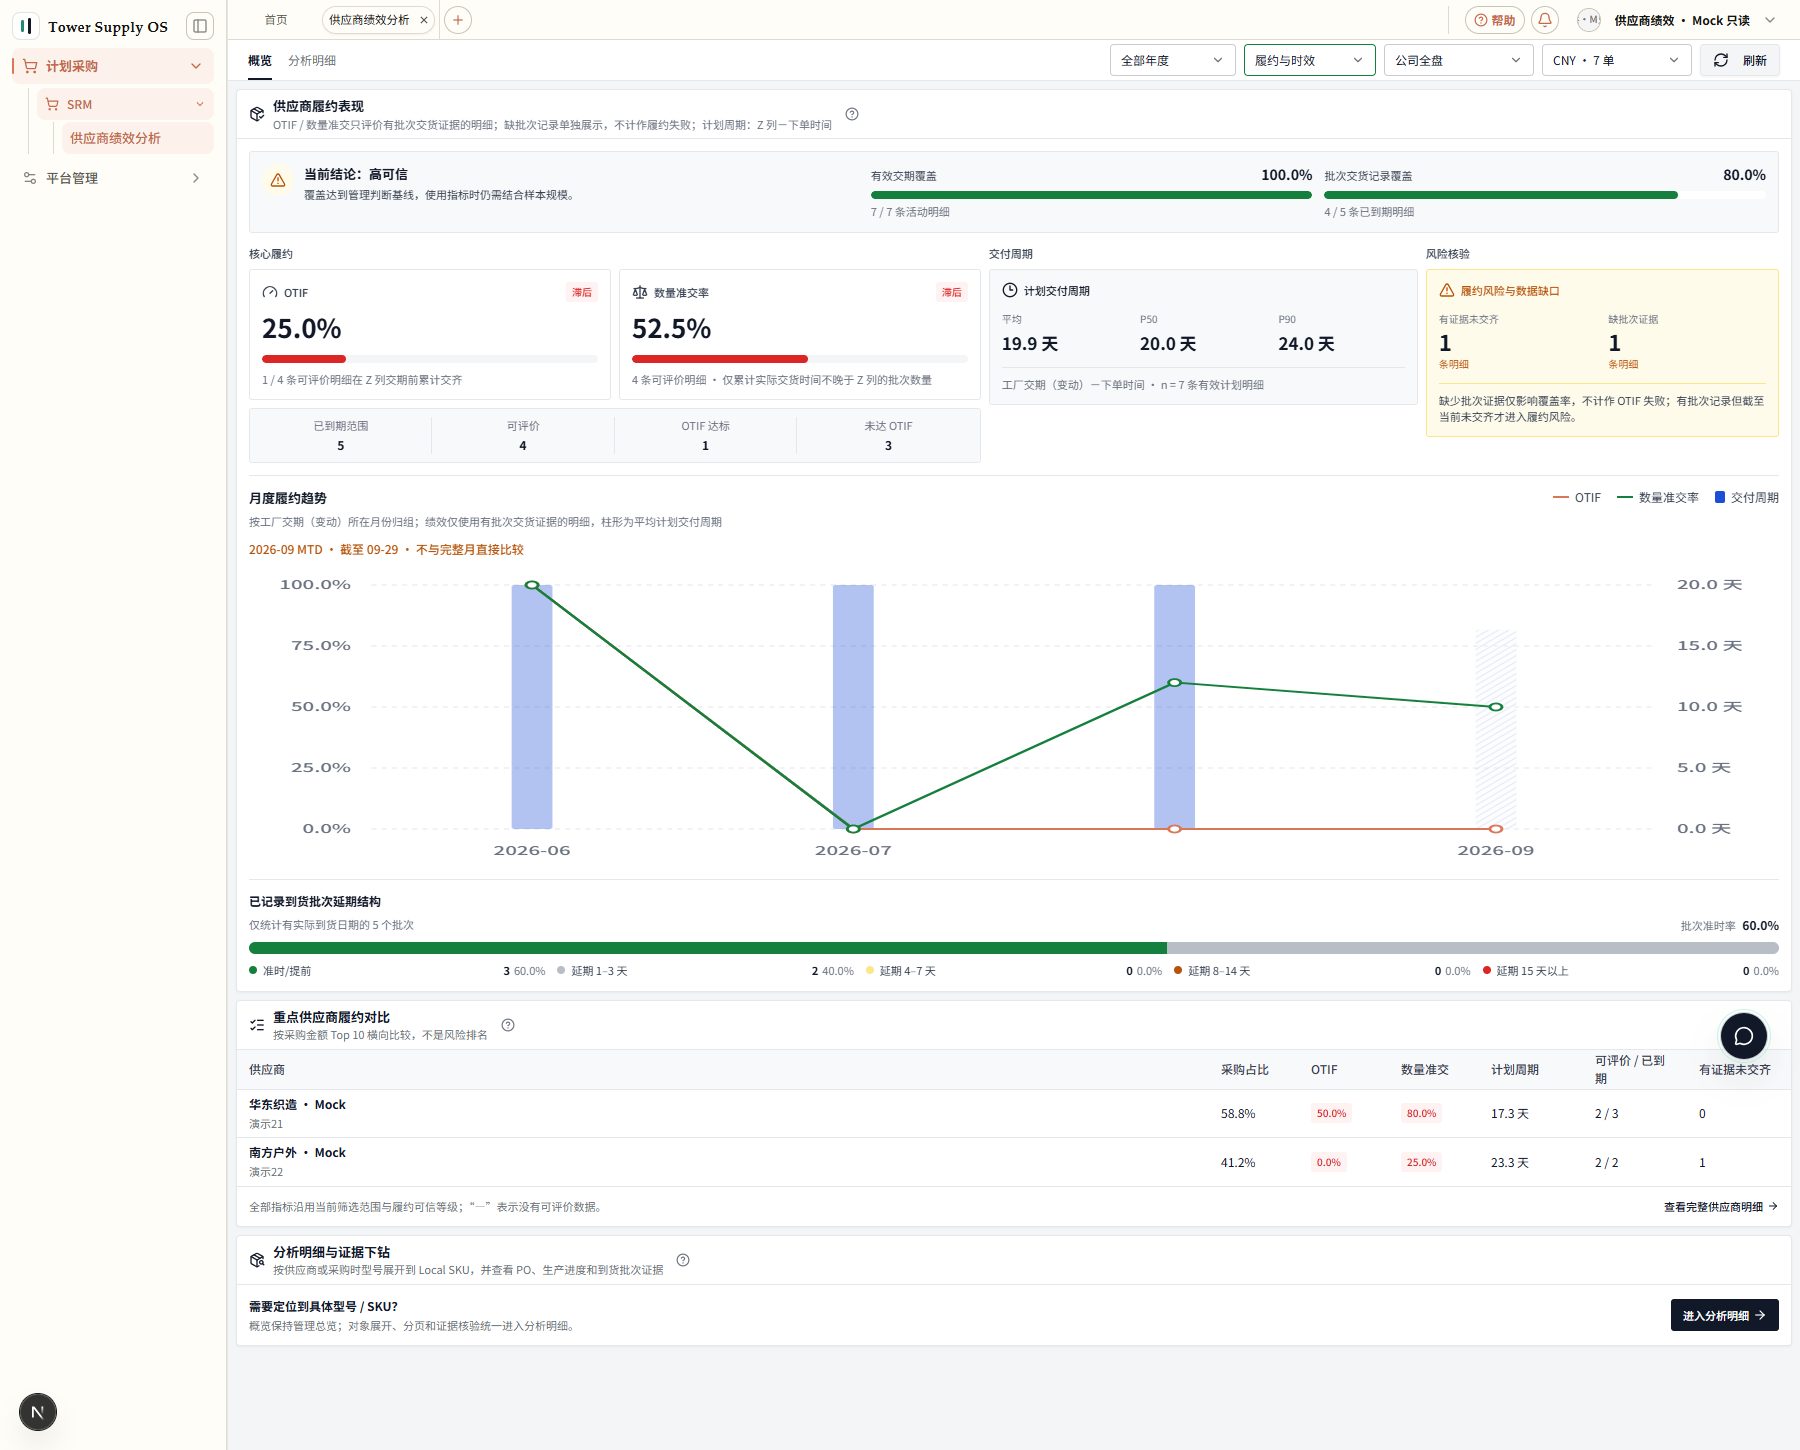Toggle OTIF series in chart legend
Image resolution: width=1800 pixels, height=1450 pixels.
[x=1576, y=497]
